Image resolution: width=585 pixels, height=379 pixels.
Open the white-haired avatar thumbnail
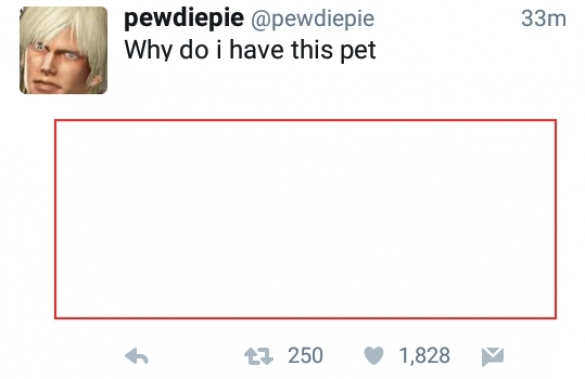click(x=63, y=50)
